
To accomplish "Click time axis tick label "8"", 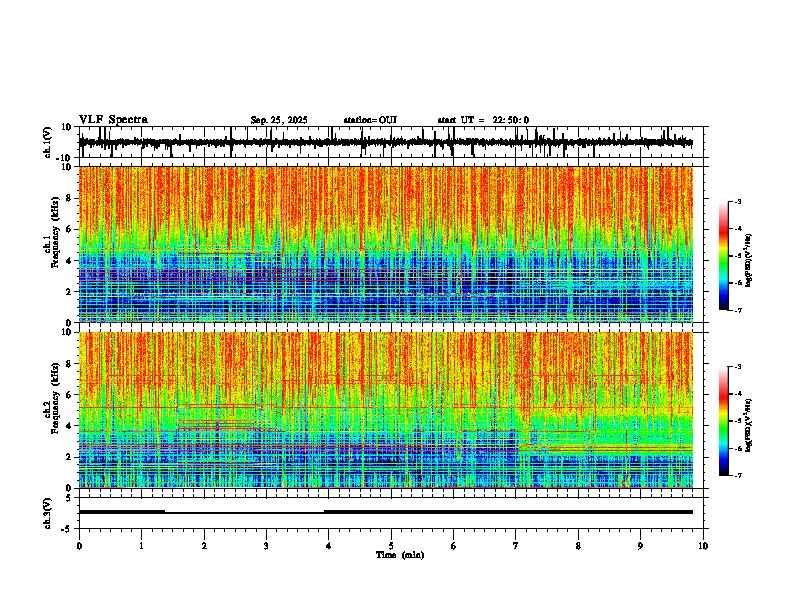I will (x=578, y=546).
